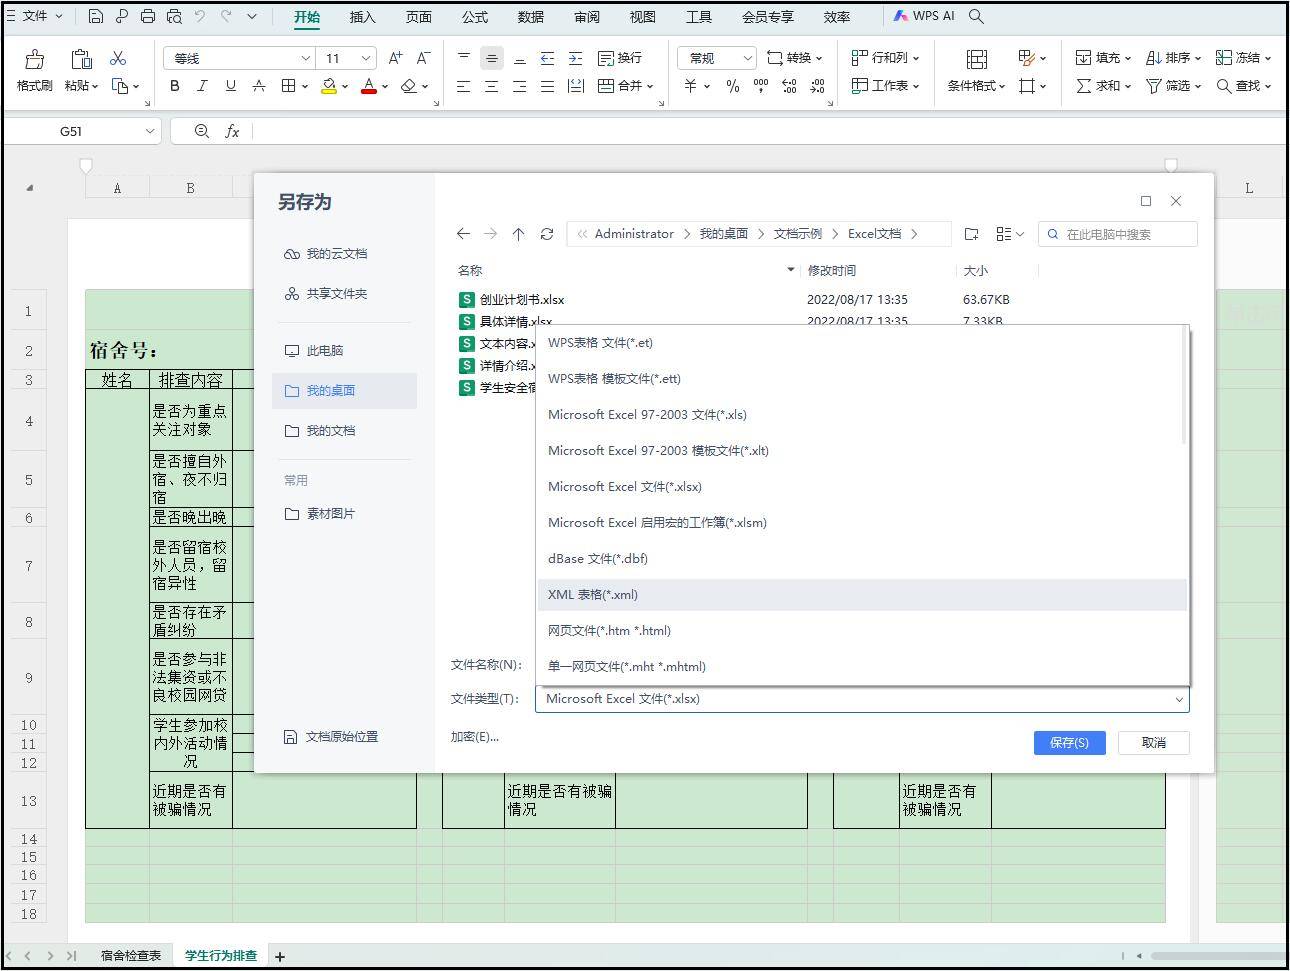Image resolution: width=1290 pixels, height=971 pixels.
Task: Click the Find (查找) magnifier icon
Action: click(x=1224, y=86)
